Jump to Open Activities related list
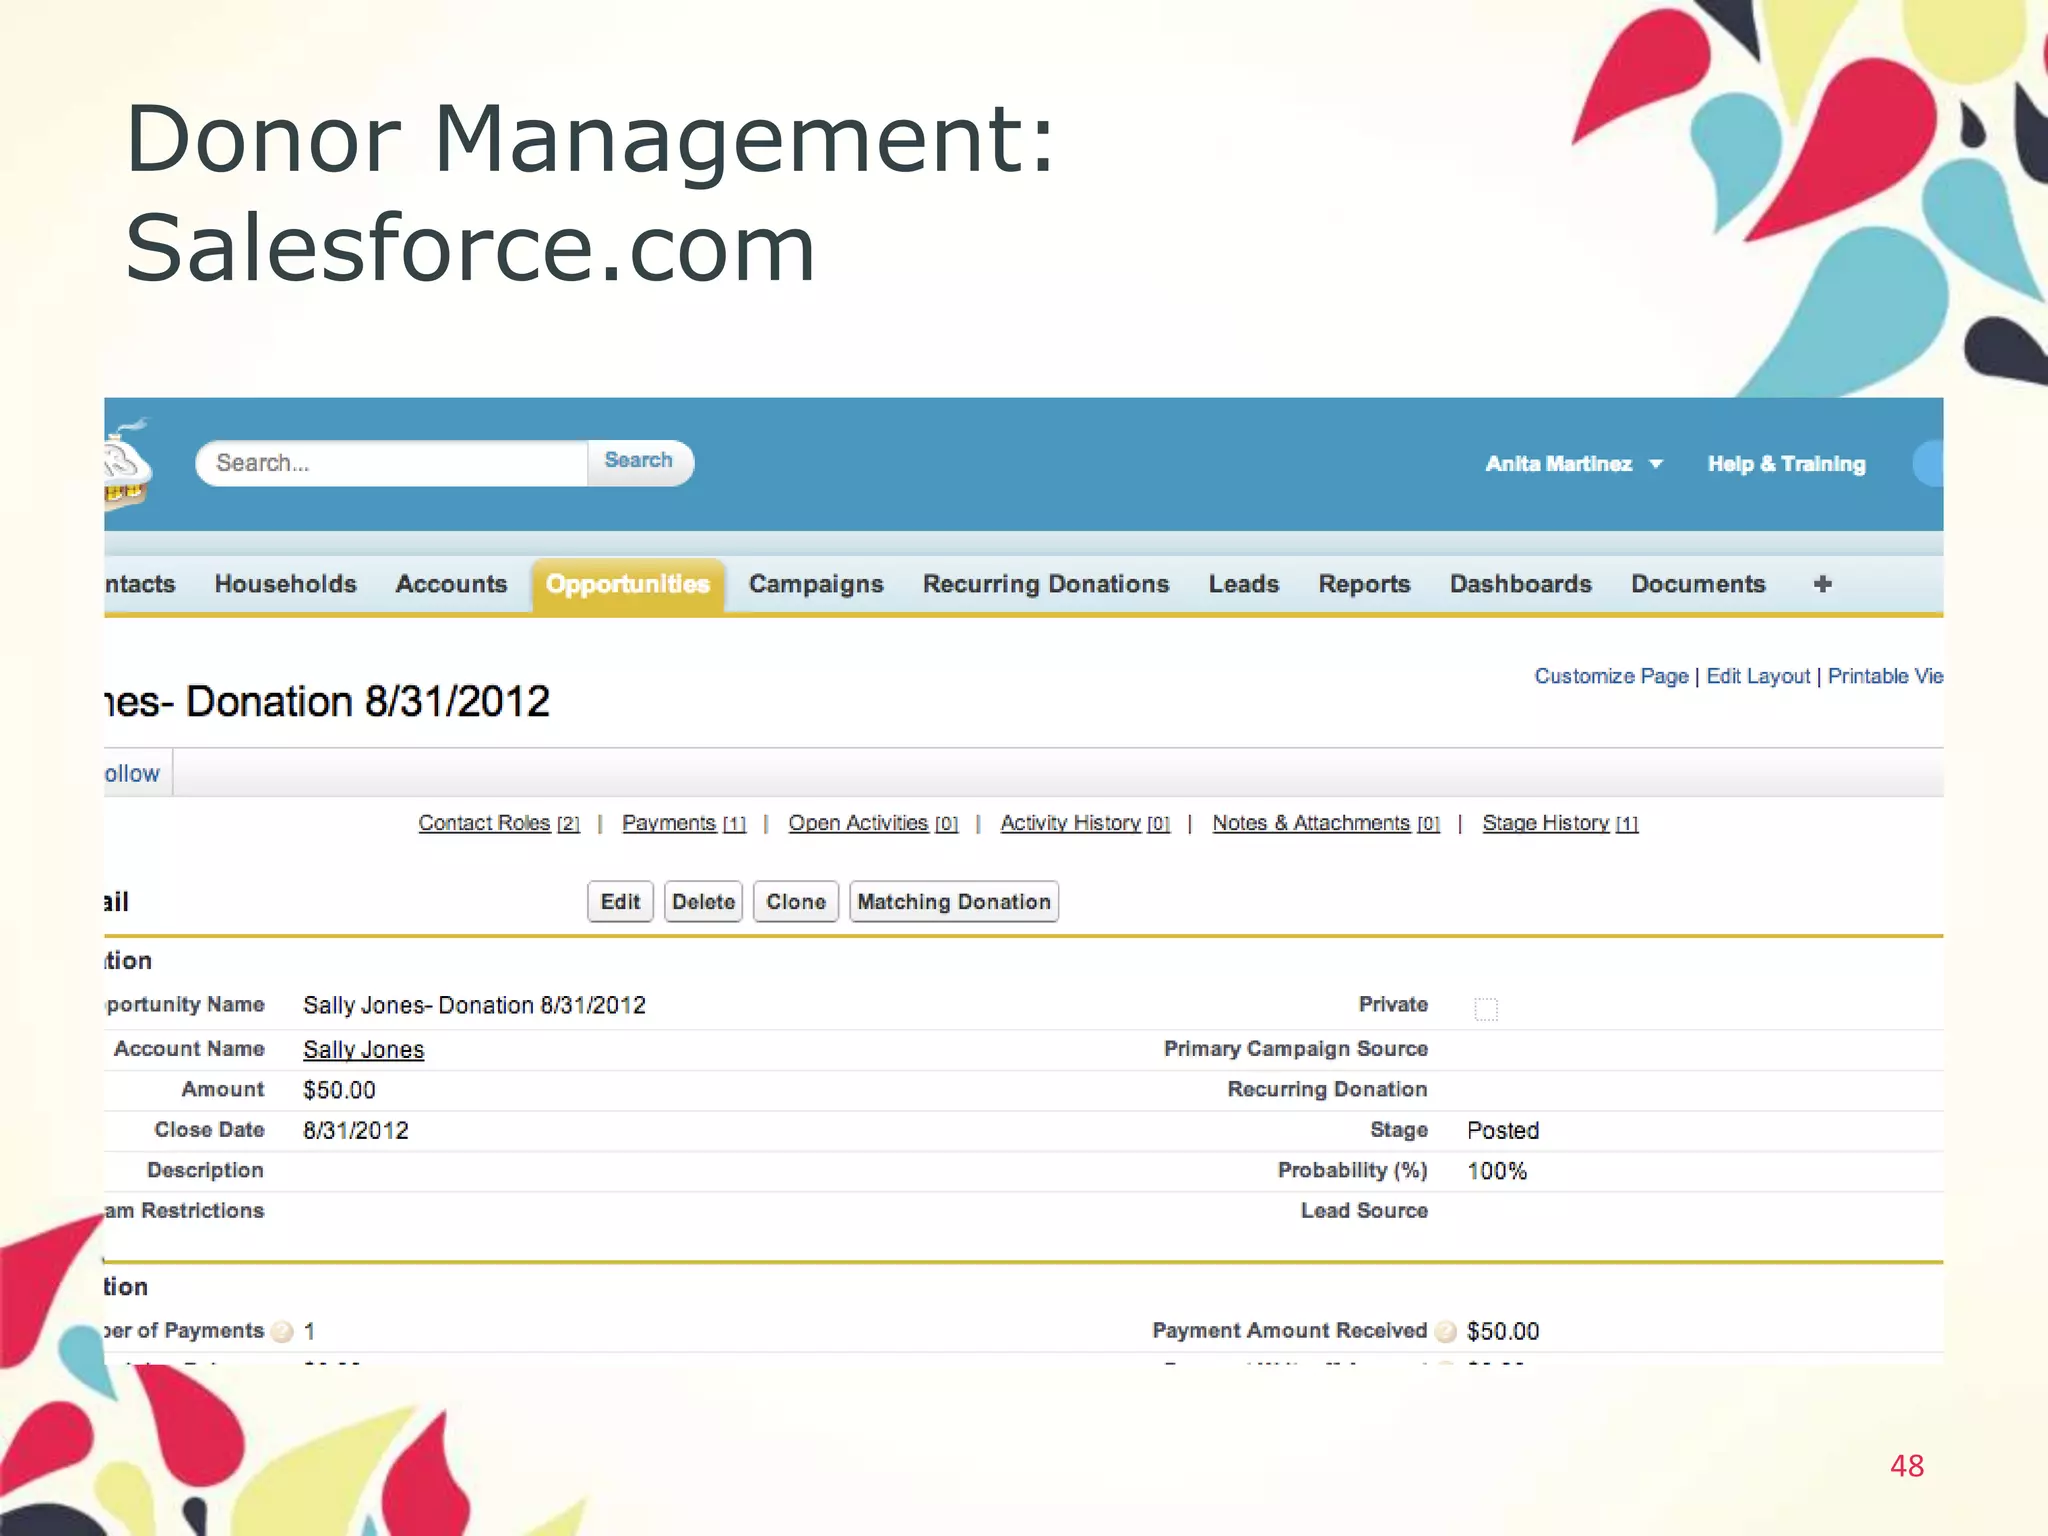 pyautogui.click(x=873, y=823)
